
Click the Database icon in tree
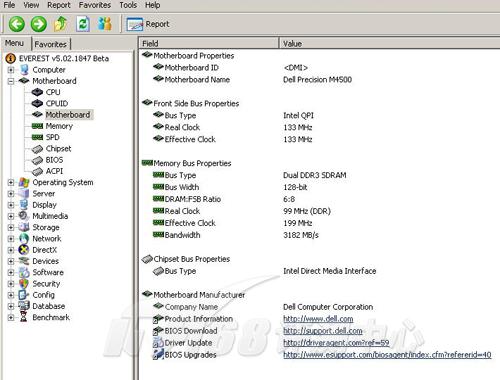24,306
